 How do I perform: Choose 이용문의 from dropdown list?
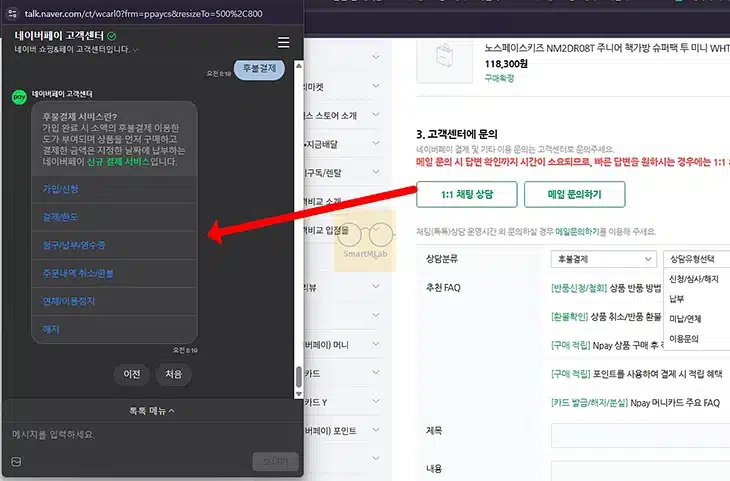683,339
